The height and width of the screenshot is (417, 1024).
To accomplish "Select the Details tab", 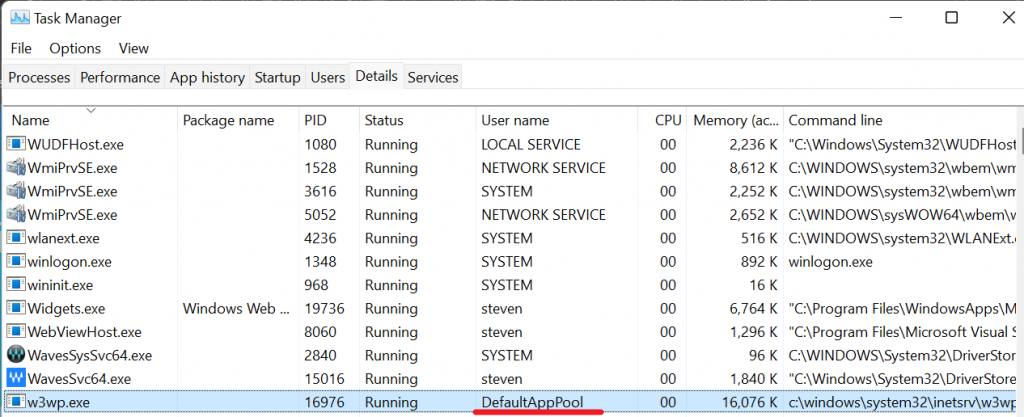I will pyautogui.click(x=377, y=76).
